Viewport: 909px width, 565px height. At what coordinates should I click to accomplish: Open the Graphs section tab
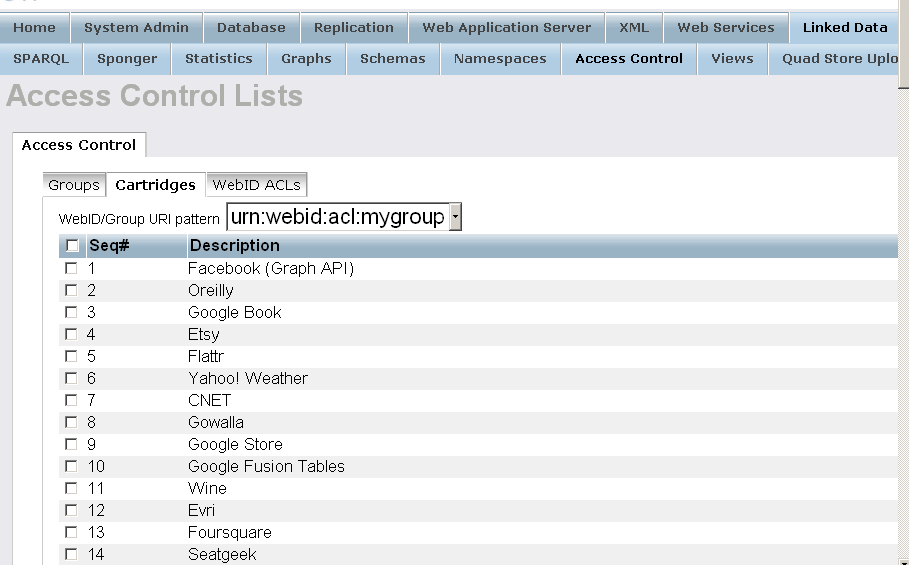[x=306, y=59]
